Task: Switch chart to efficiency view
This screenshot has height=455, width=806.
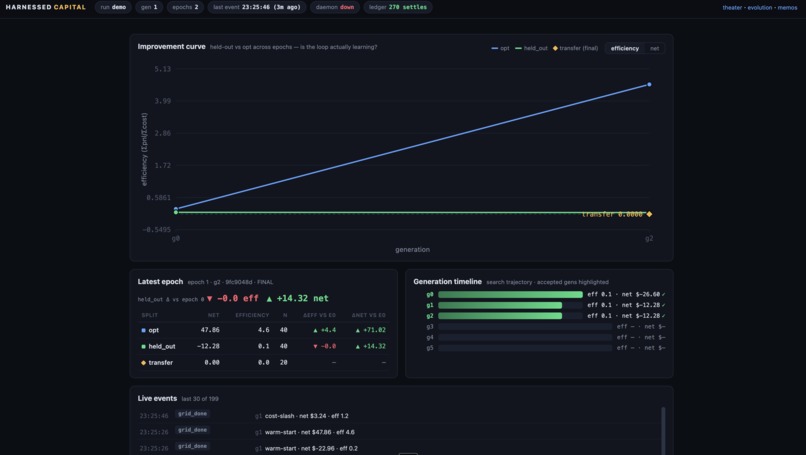Action: click(x=625, y=48)
